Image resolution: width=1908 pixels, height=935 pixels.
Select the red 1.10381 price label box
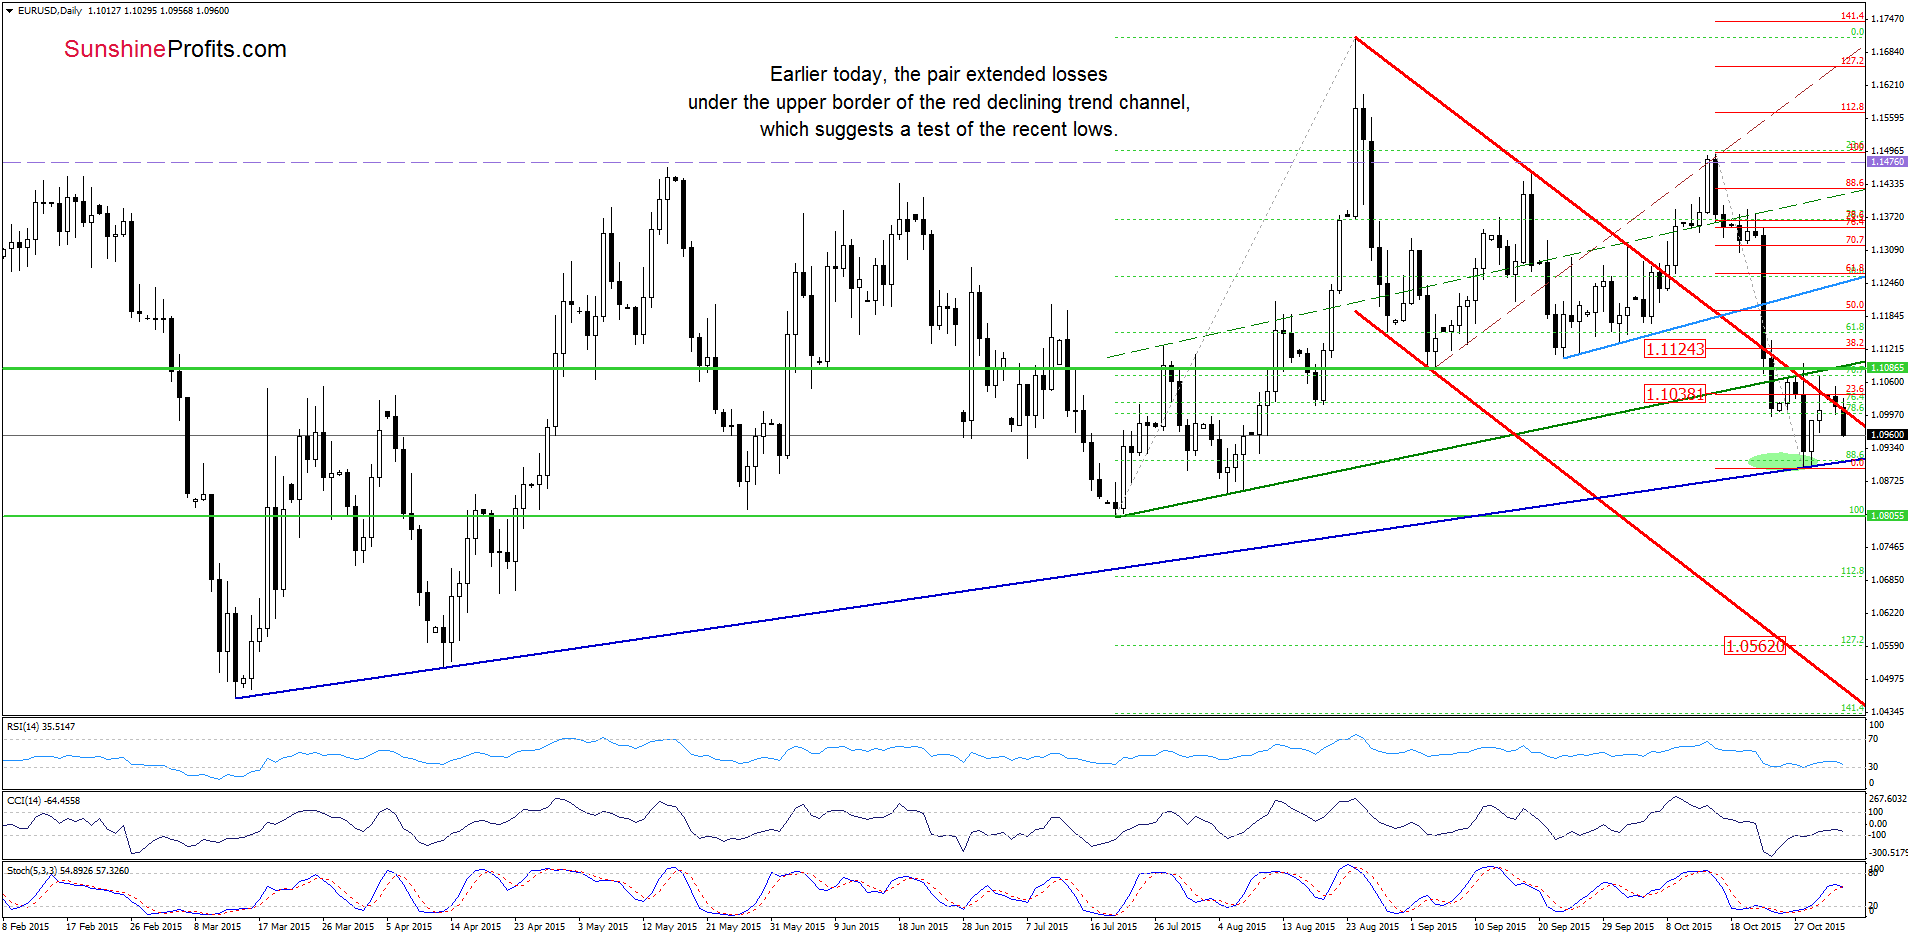pyautogui.click(x=1675, y=394)
